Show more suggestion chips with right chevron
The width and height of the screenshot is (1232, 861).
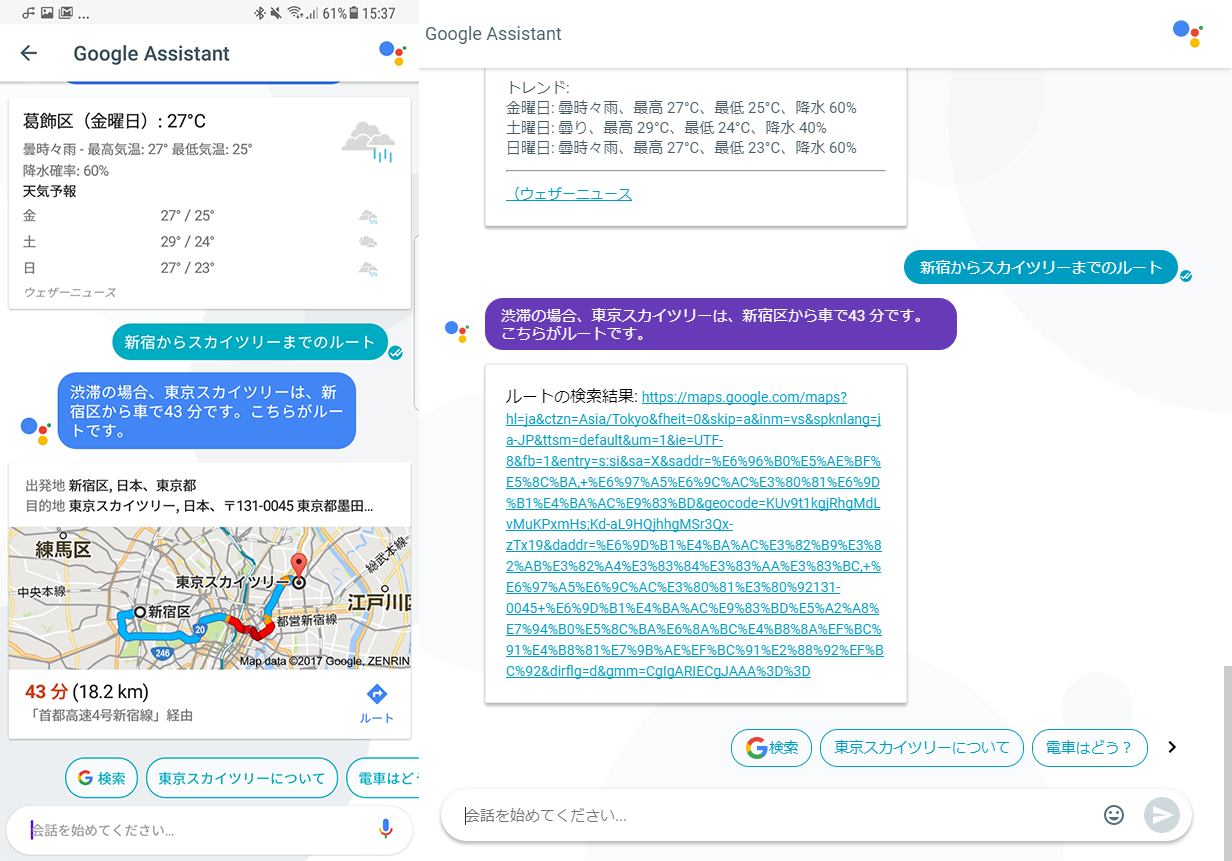pyautogui.click(x=1172, y=747)
